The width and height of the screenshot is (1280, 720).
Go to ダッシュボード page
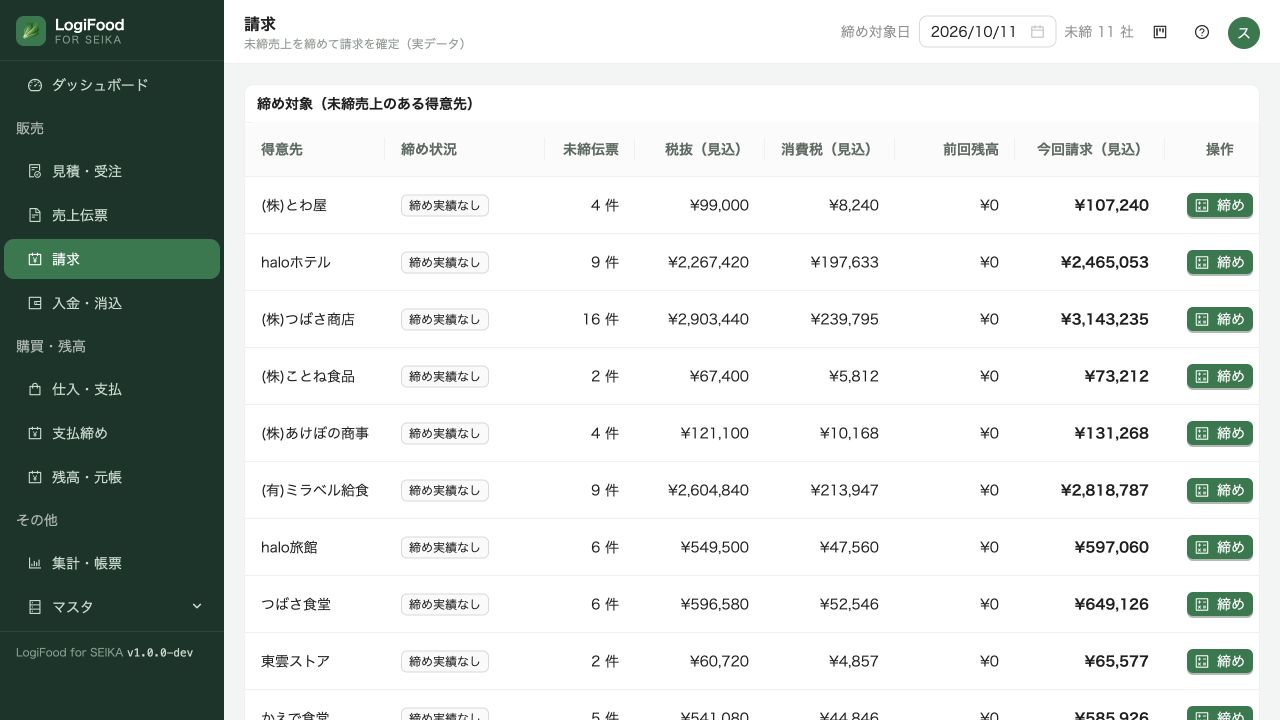[112, 85]
